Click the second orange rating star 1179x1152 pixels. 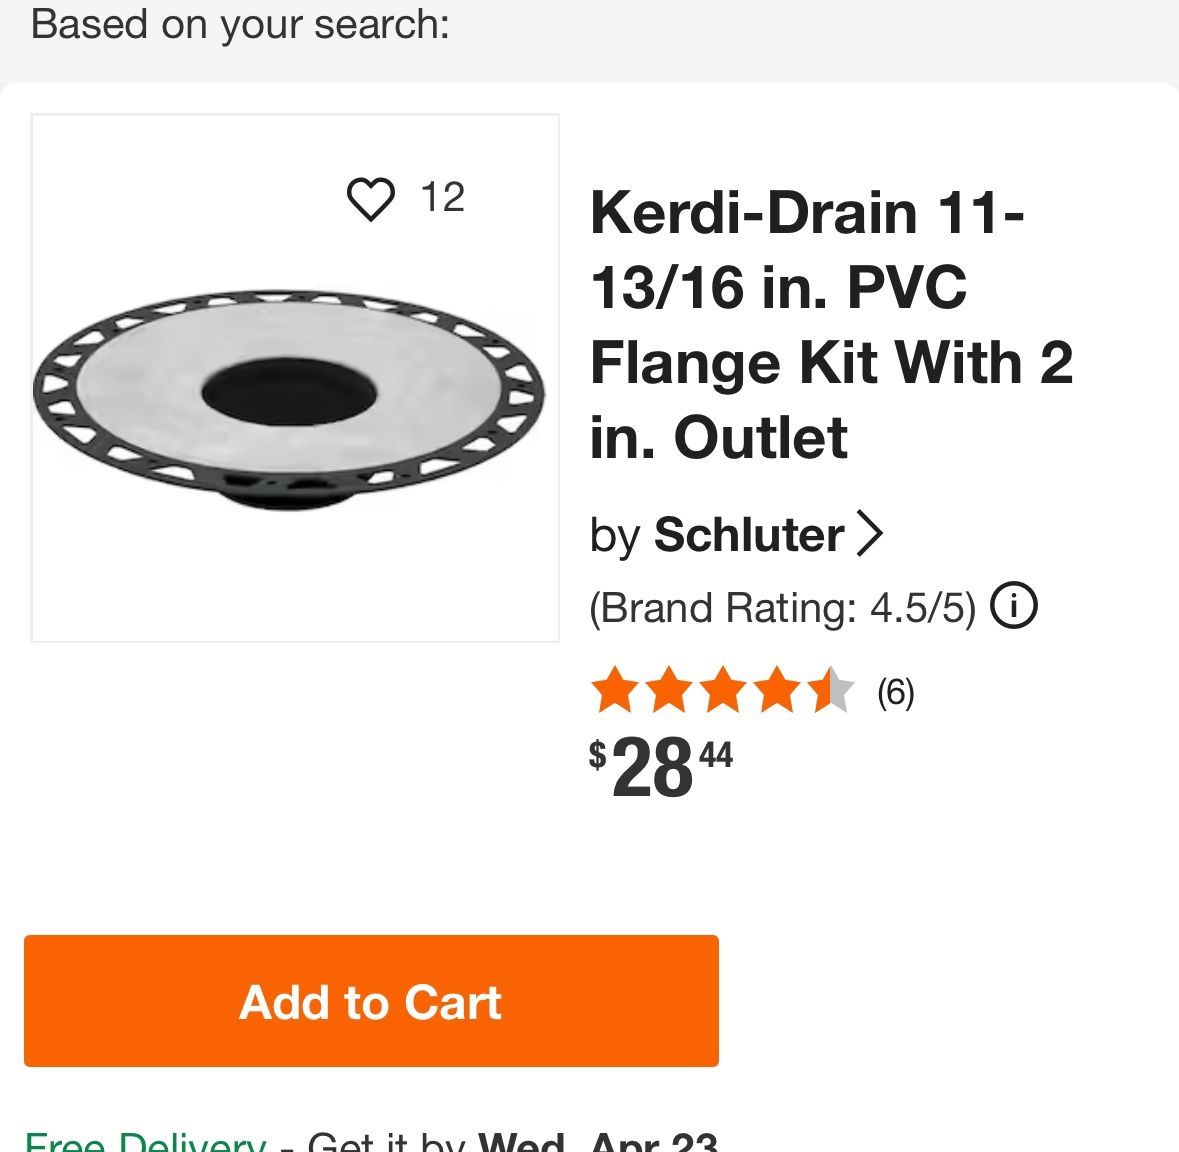[x=668, y=691]
